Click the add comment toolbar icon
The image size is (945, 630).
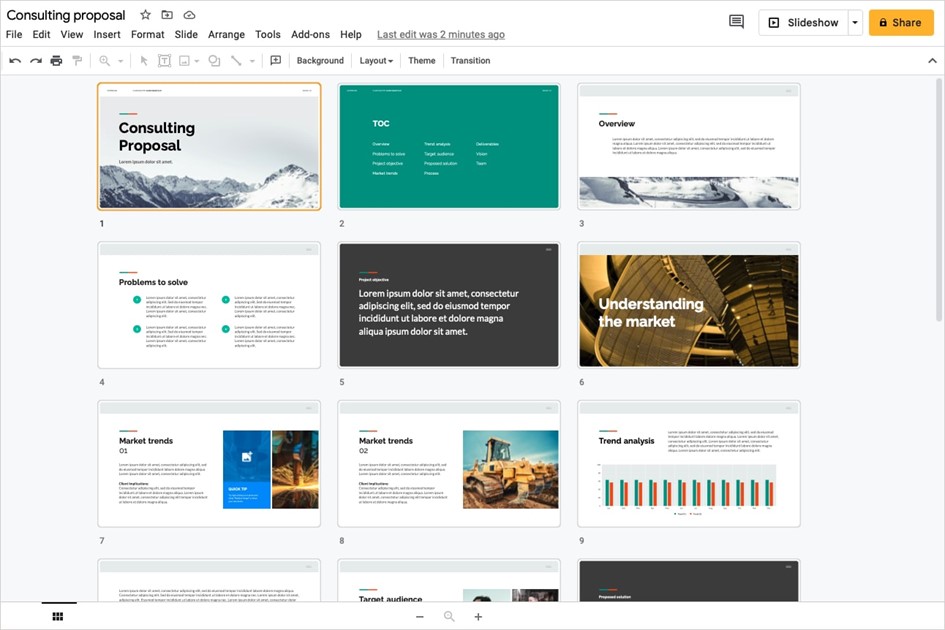(x=276, y=61)
